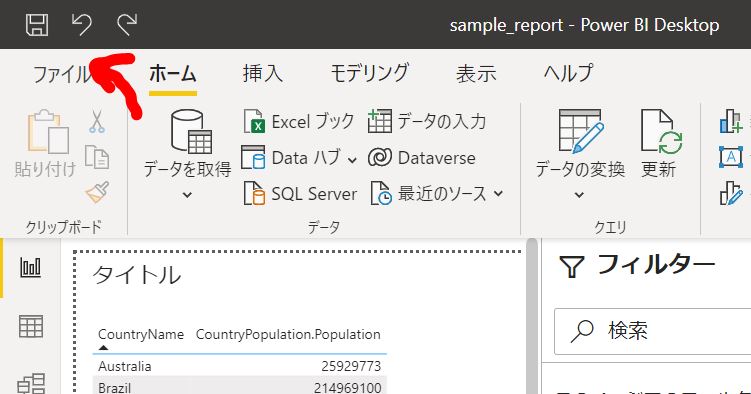Click the value 214969100
This screenshot has width=751, height=394.
(x=348, y=387)
